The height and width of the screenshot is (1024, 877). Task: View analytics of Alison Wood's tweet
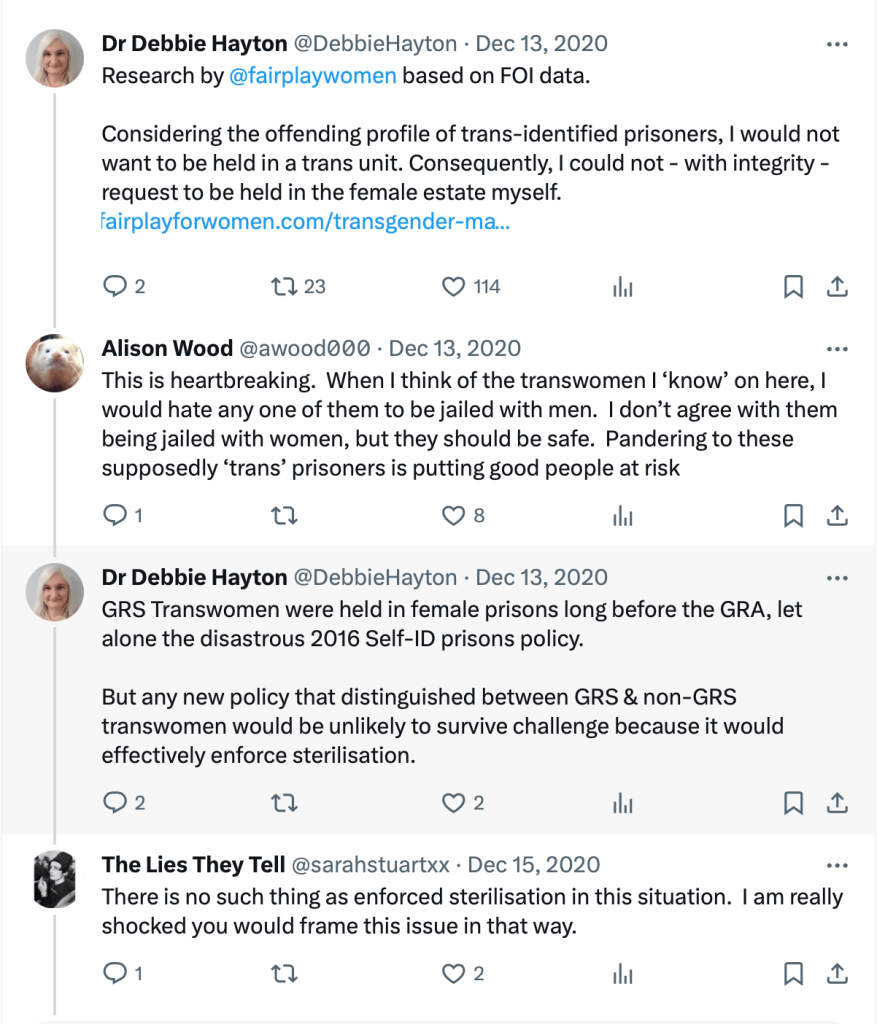(x=622, y=516)
